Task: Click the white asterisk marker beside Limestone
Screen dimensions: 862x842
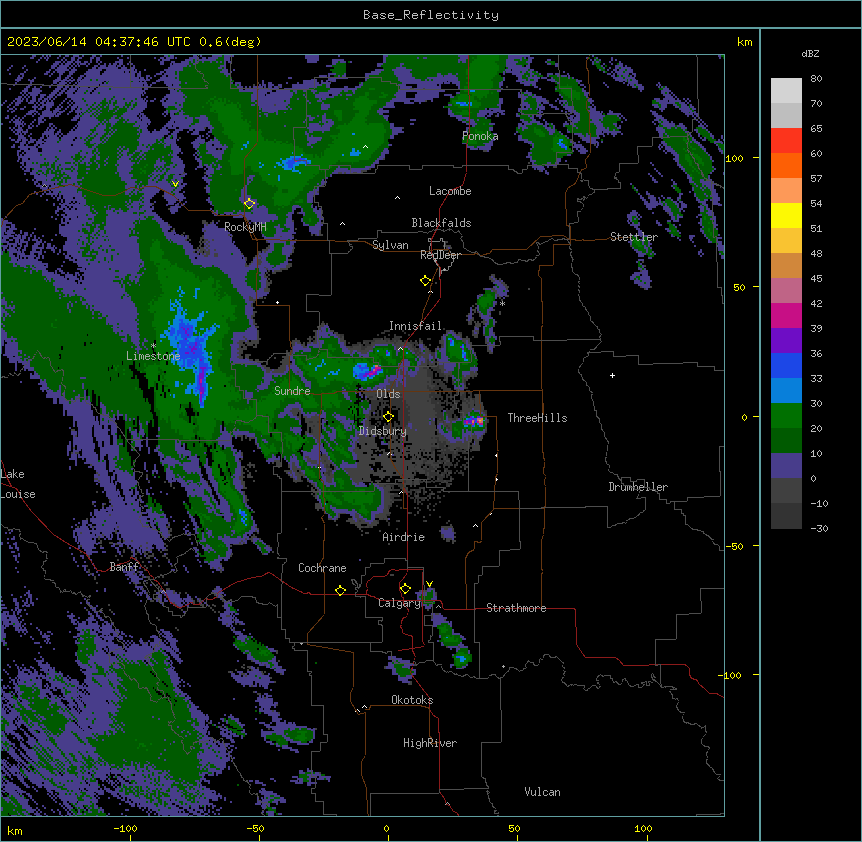Action: pyautogui.click(x=153, y=346)
